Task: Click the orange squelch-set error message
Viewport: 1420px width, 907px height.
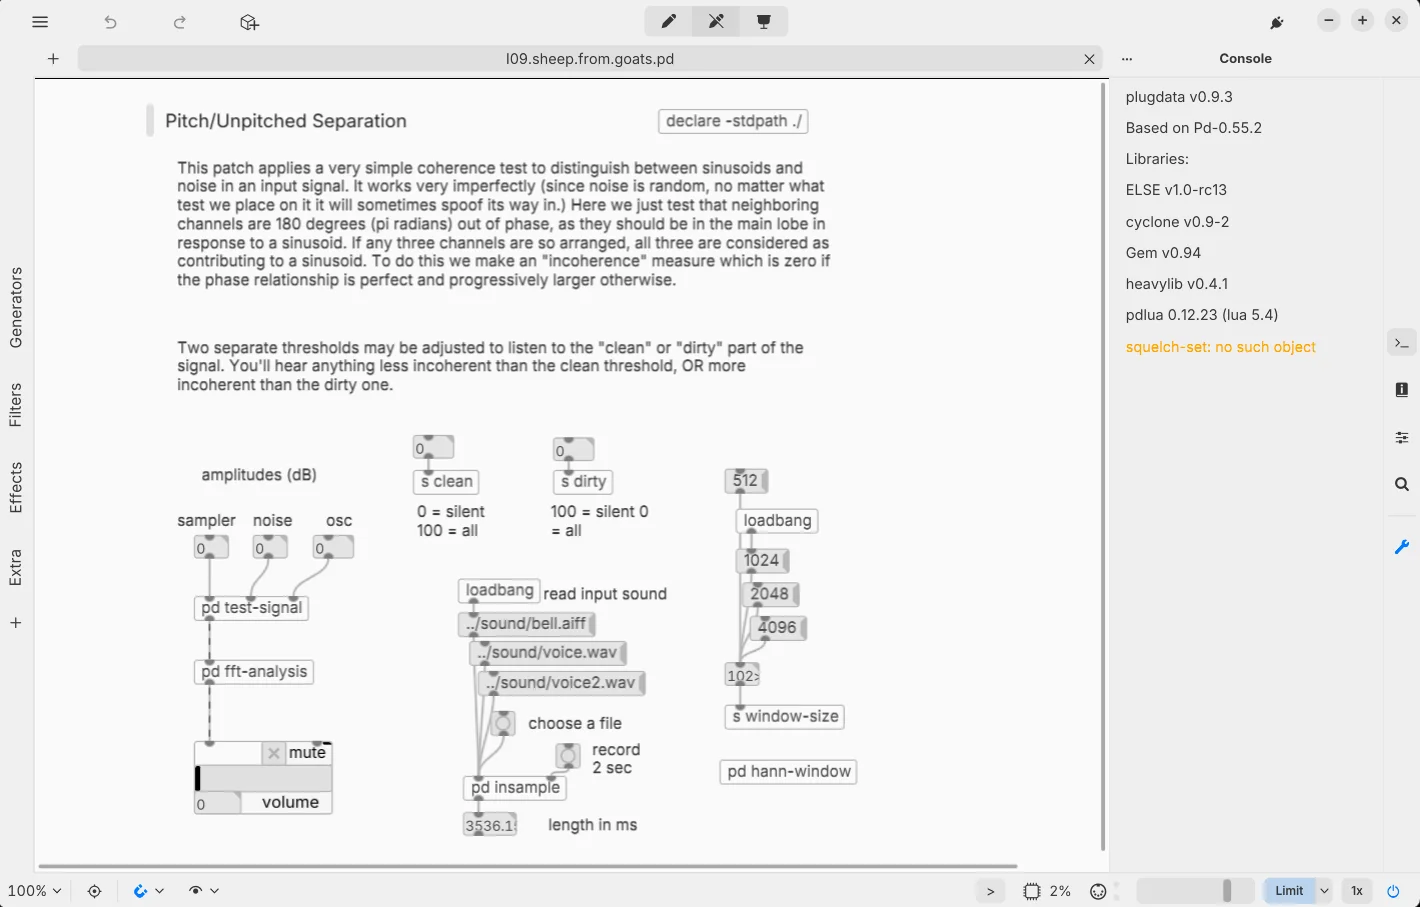Action: point(1220,347)
